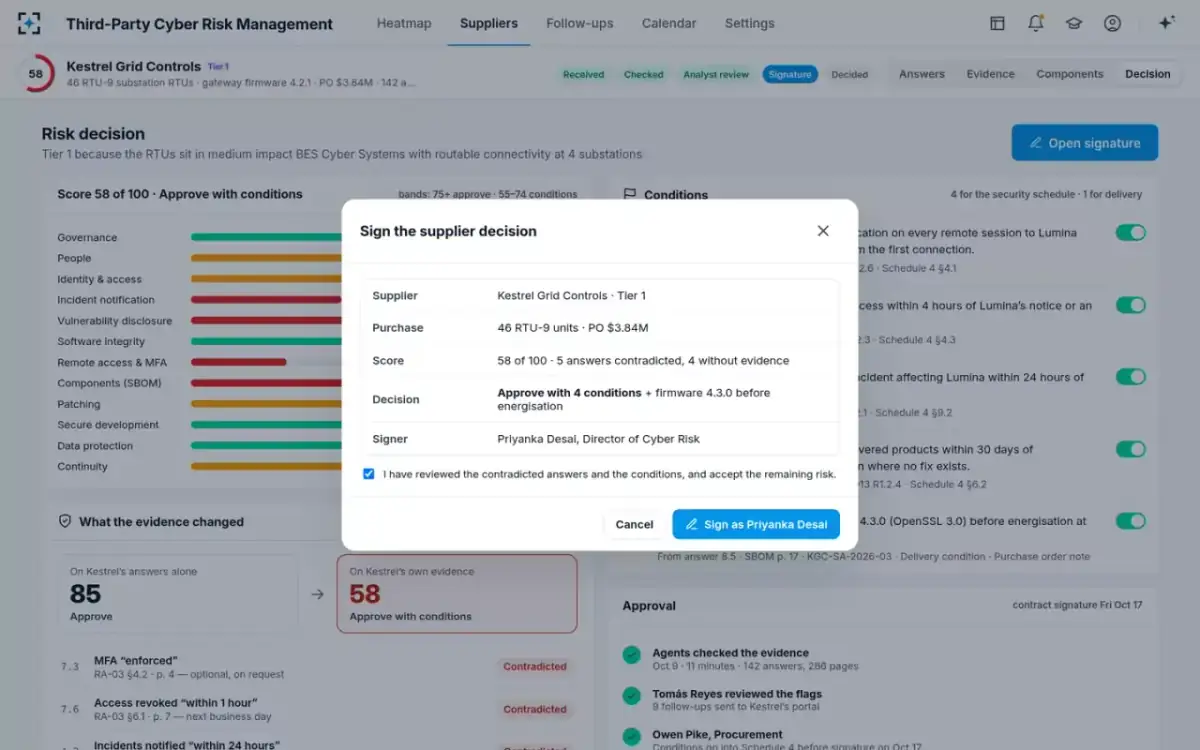
Task: Select the Signature stage pill
Action: pos(790,74)
